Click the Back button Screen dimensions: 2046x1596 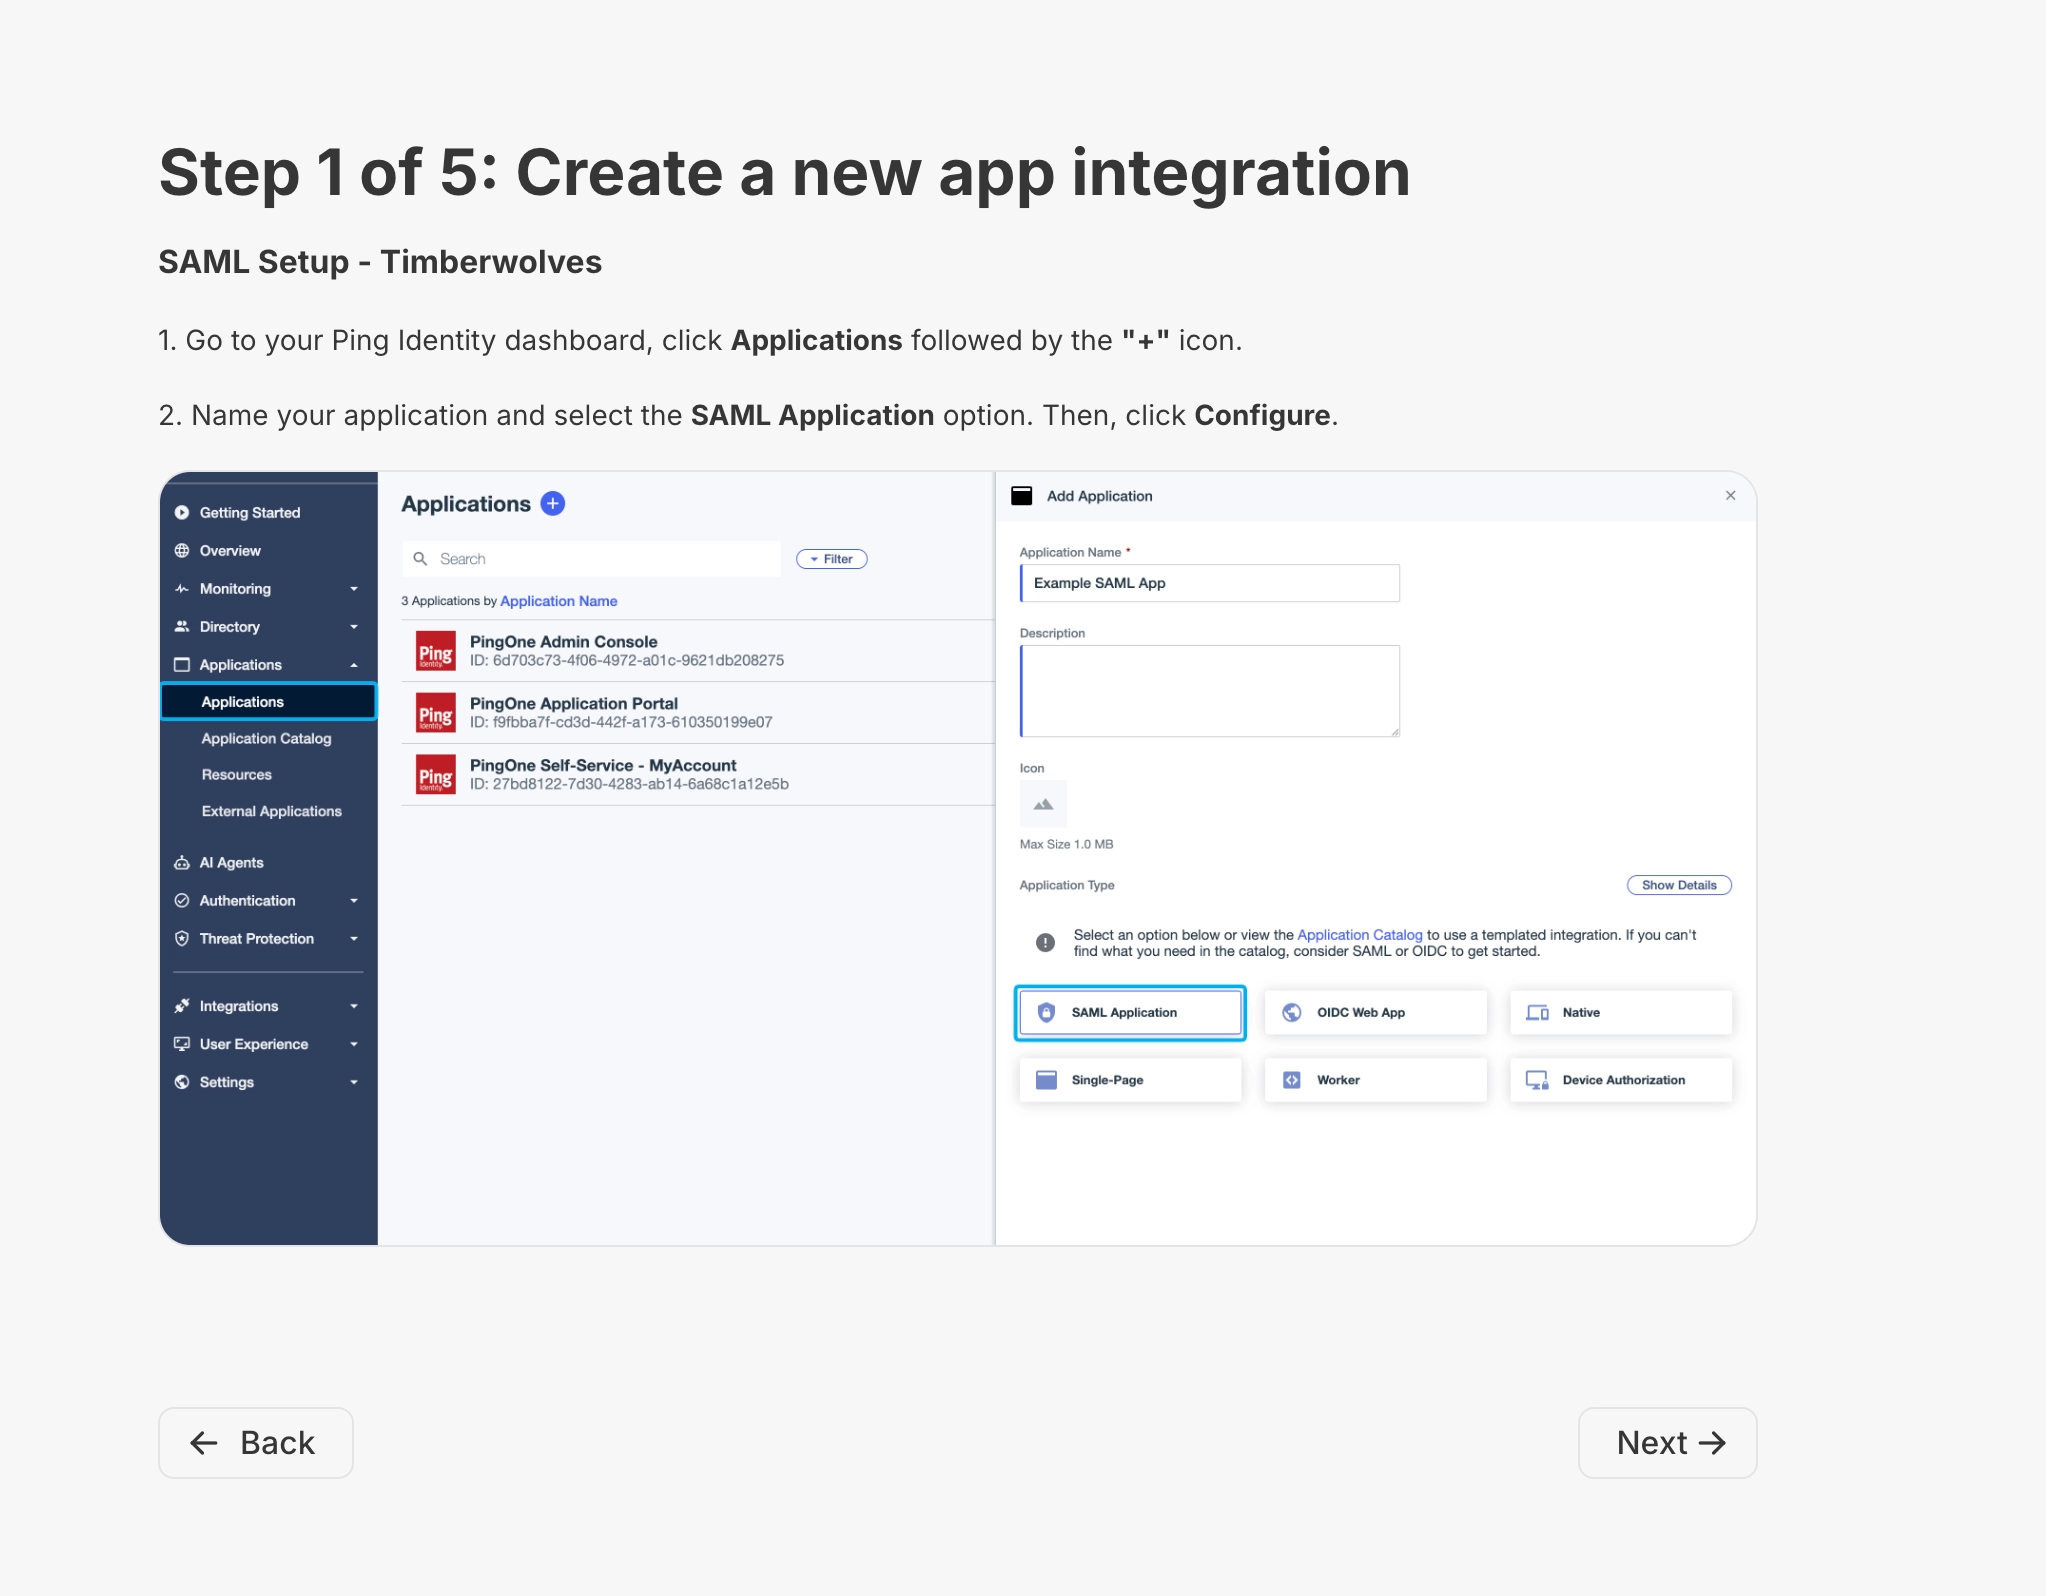coord(256,1443)
